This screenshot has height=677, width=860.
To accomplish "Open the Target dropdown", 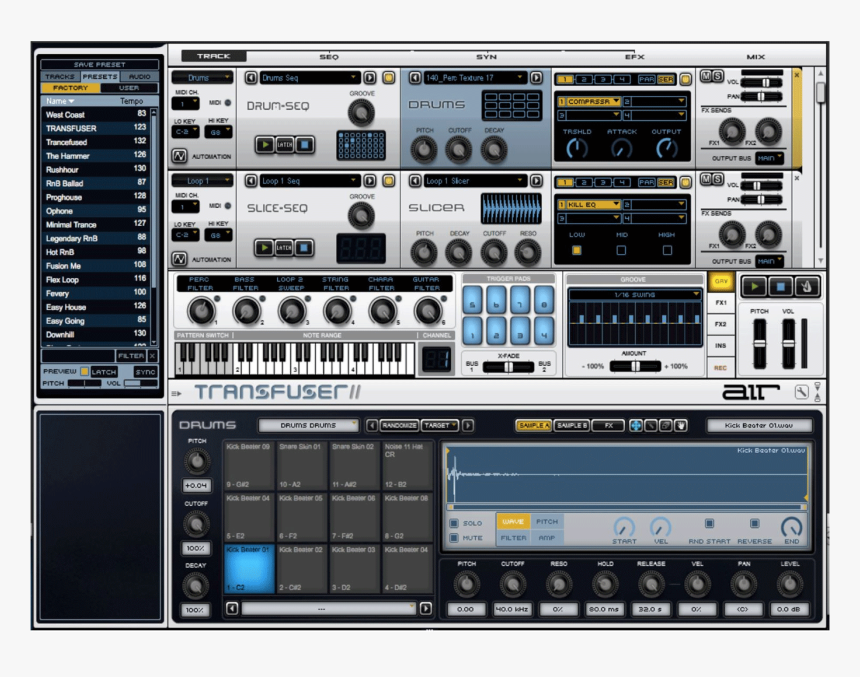I will point(440,425).
